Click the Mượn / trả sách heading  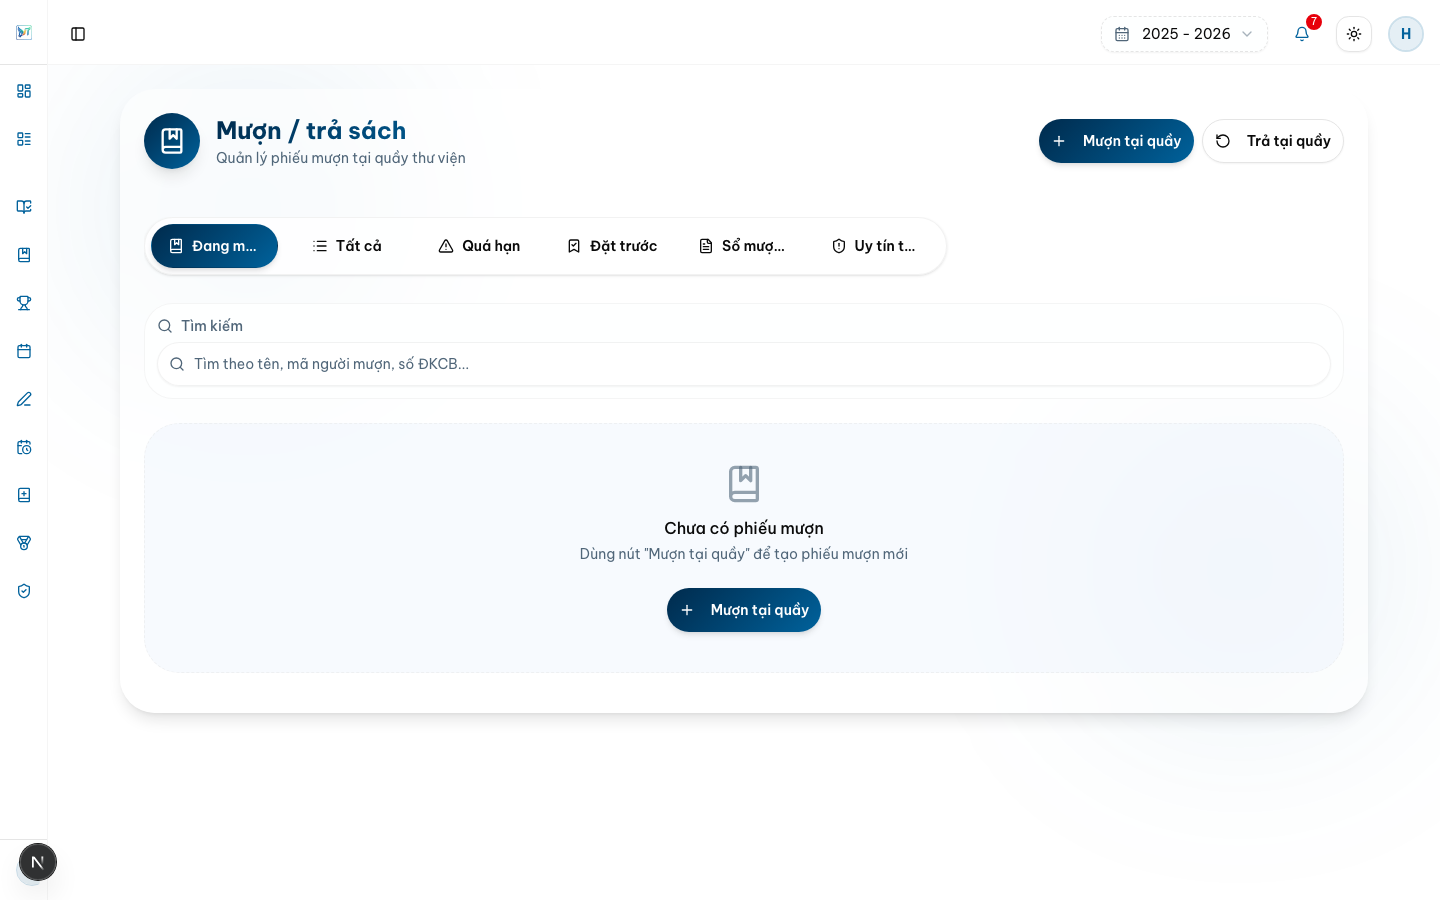[x=311, y=130]
